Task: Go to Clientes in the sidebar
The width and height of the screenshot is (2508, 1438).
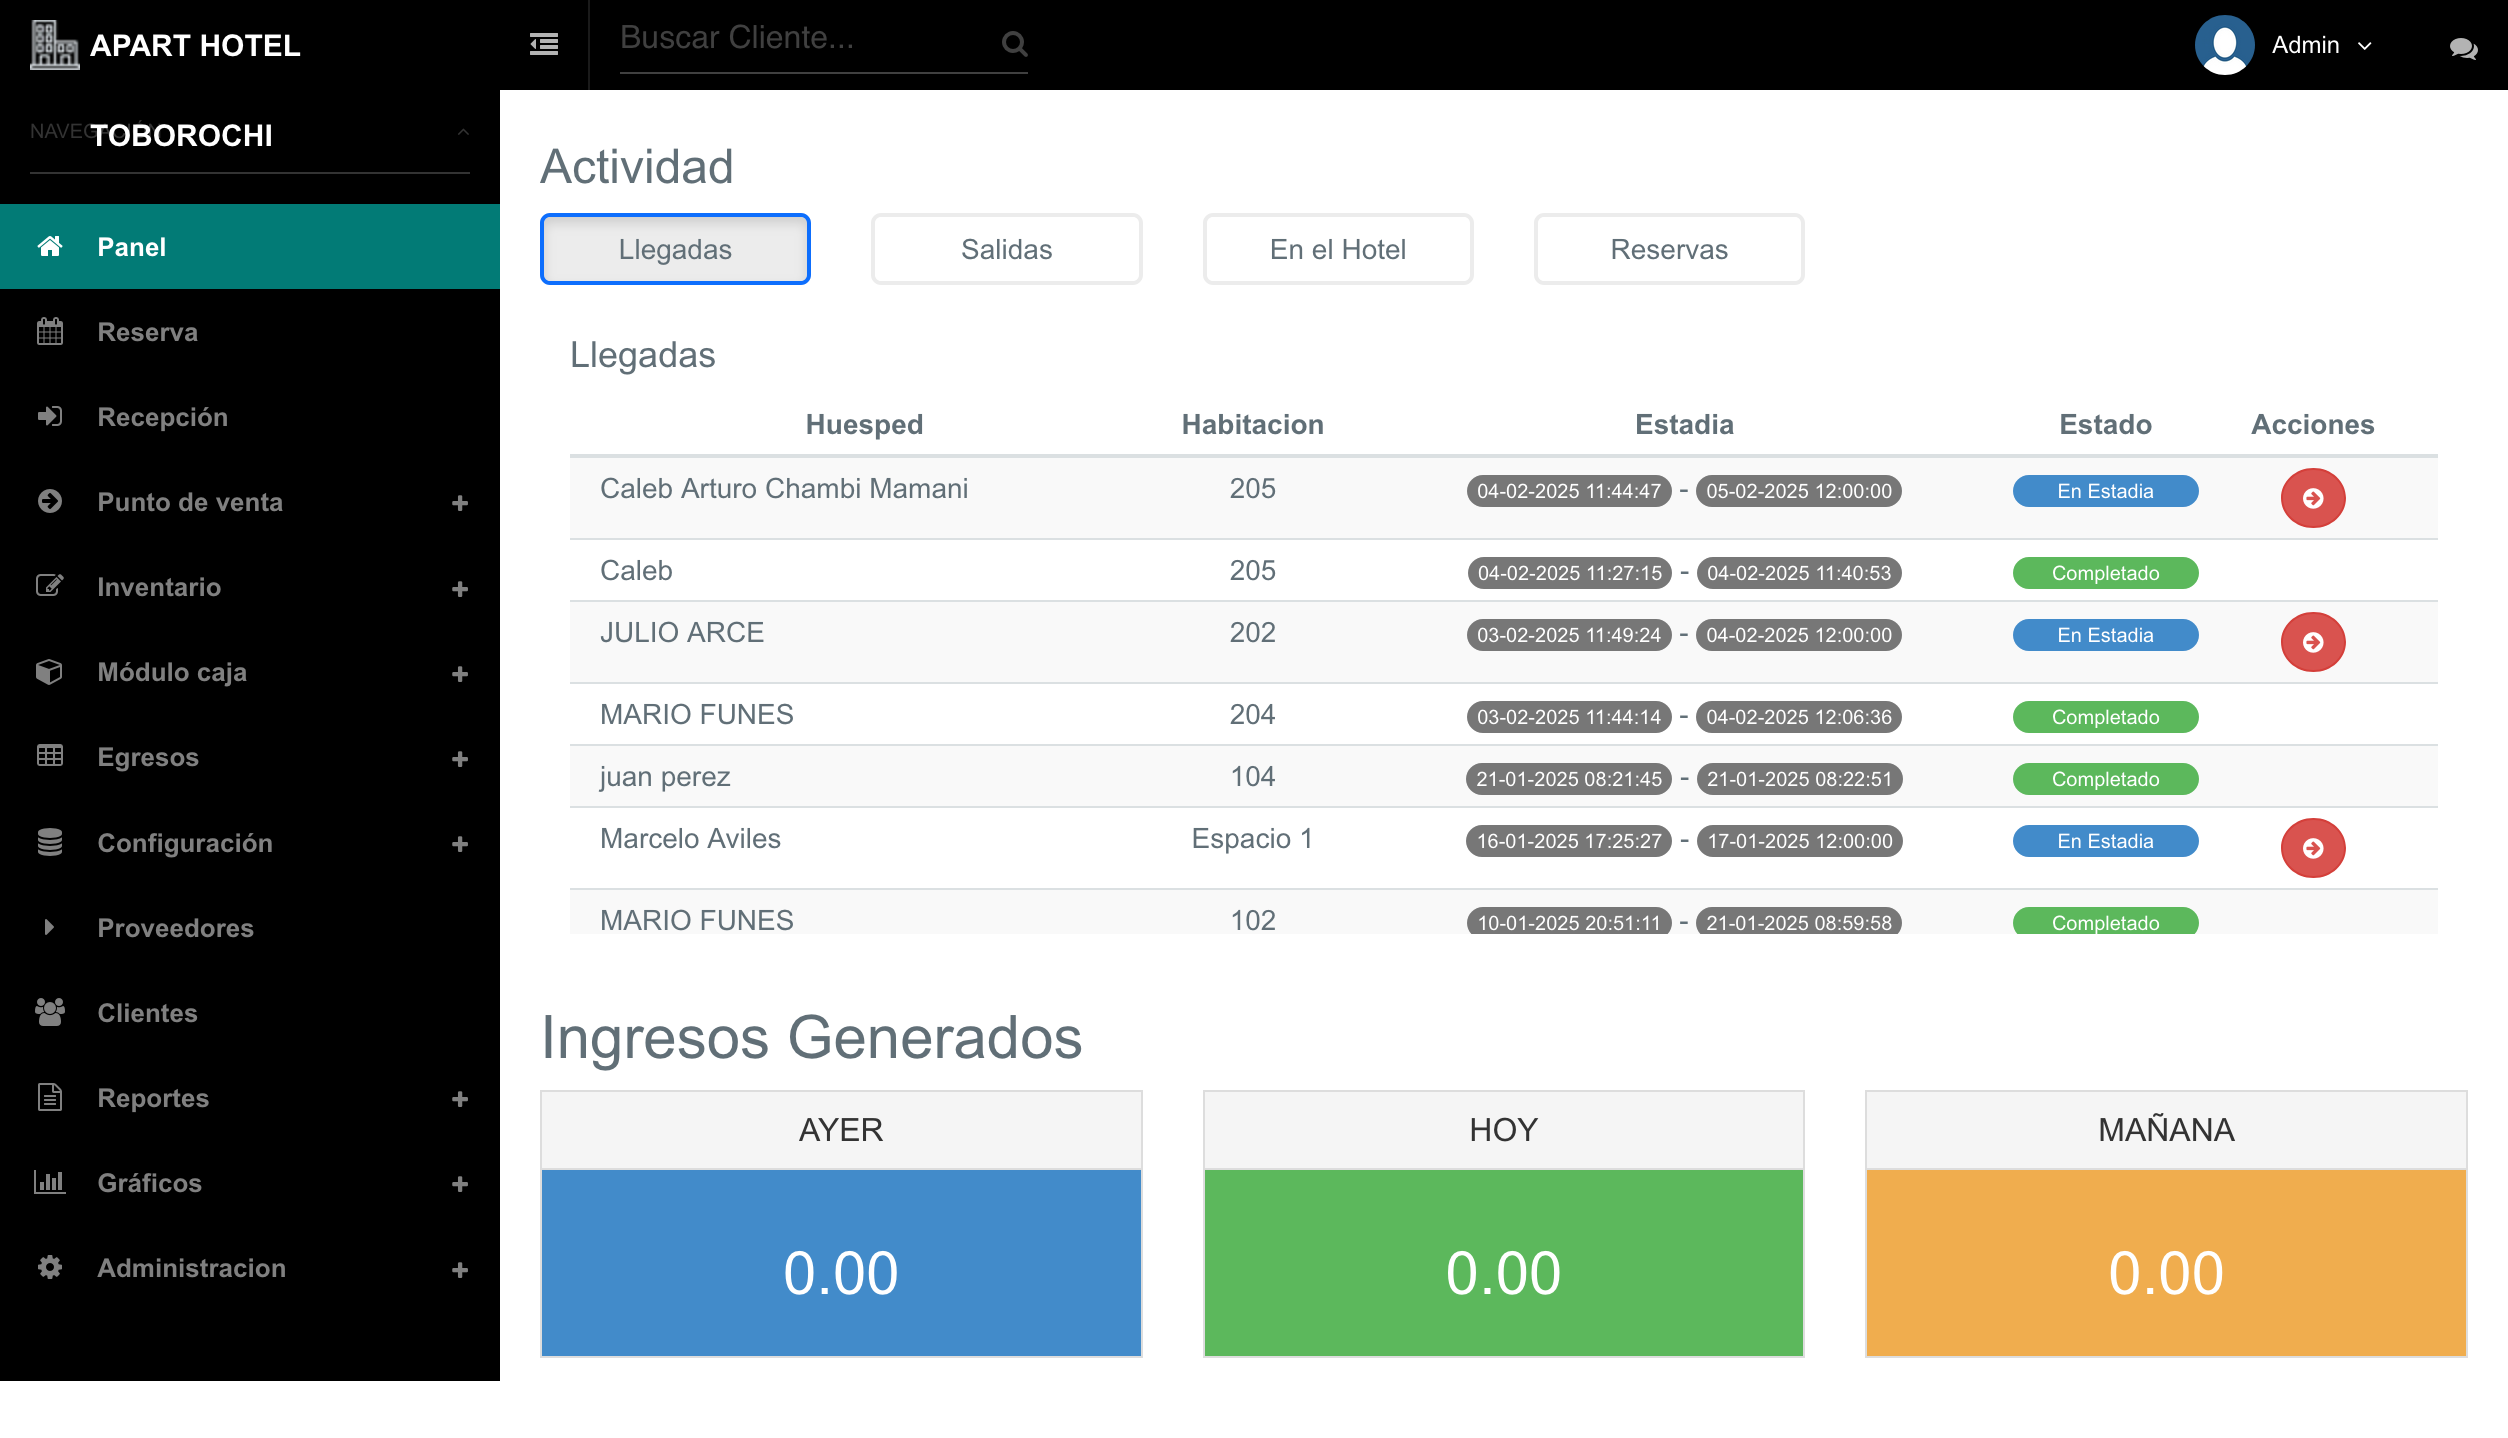Action: coord(148,1013)
